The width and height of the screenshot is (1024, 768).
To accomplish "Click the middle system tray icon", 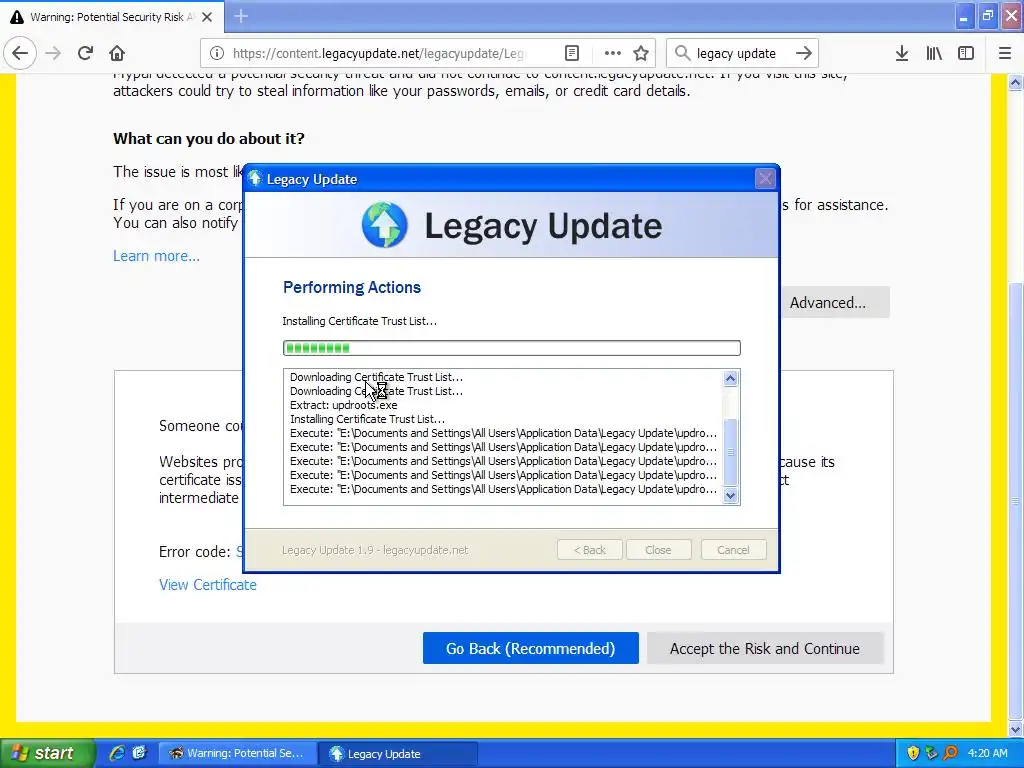I will (931, 753).
